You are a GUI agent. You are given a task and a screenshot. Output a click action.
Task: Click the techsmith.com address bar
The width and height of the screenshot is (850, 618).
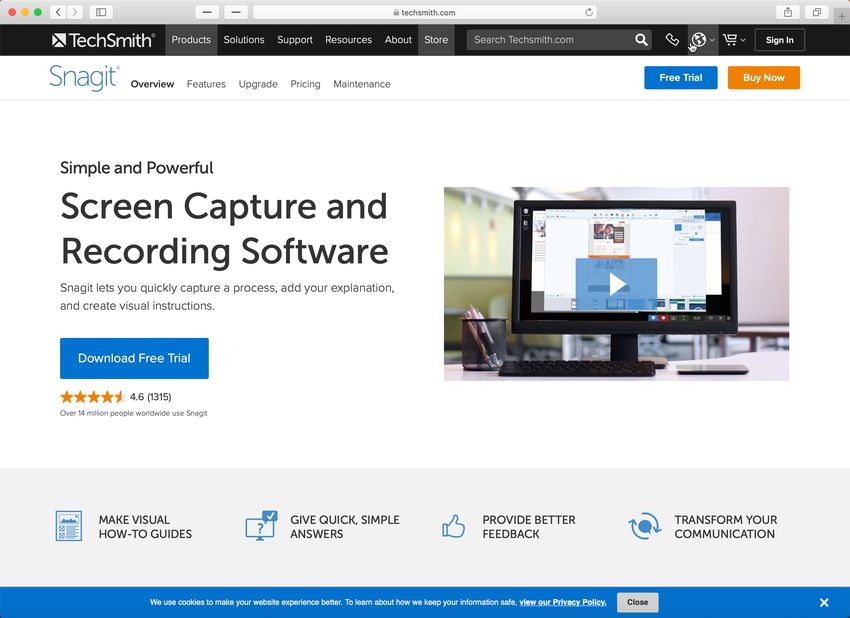point(424,12)
